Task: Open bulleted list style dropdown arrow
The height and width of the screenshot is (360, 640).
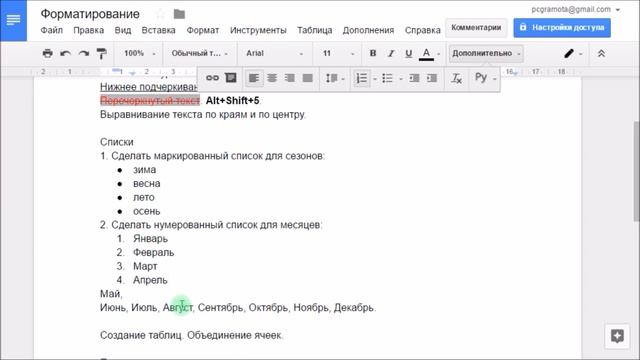Action: pyautogui.click(x=401, y=79)
